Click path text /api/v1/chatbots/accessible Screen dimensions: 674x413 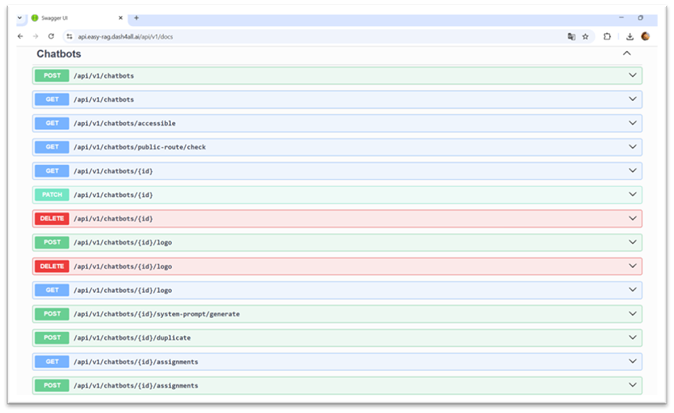click(x=125, y=123)
